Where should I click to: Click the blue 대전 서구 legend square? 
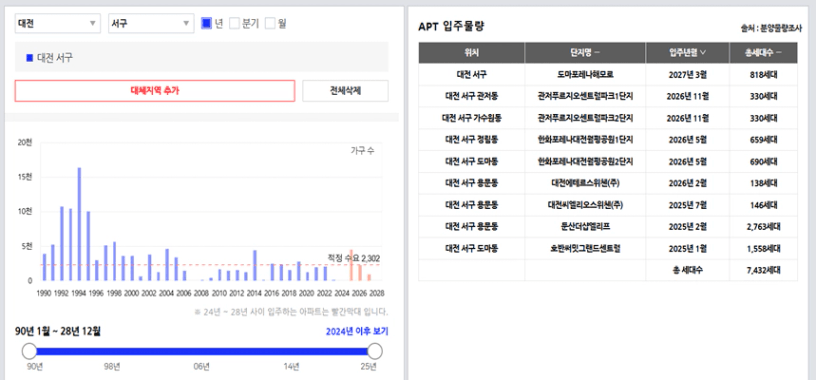pyautogui.click(x=30, y=58)
